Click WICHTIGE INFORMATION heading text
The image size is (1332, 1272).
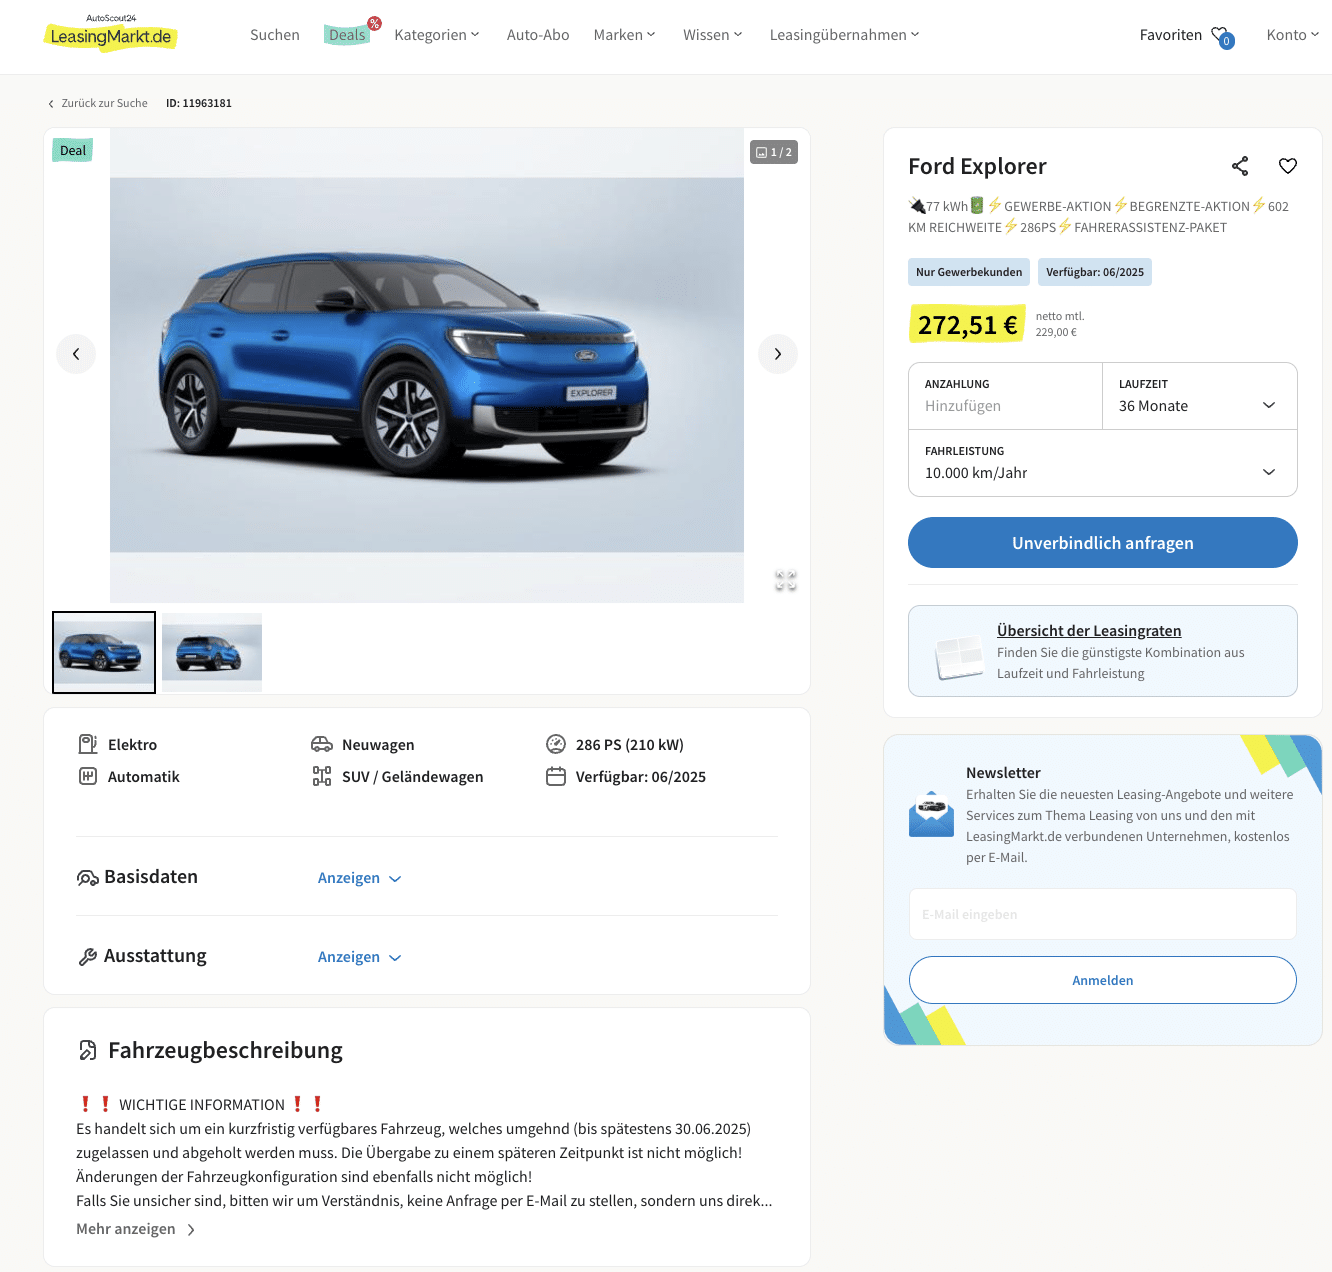coord(202,1105)
